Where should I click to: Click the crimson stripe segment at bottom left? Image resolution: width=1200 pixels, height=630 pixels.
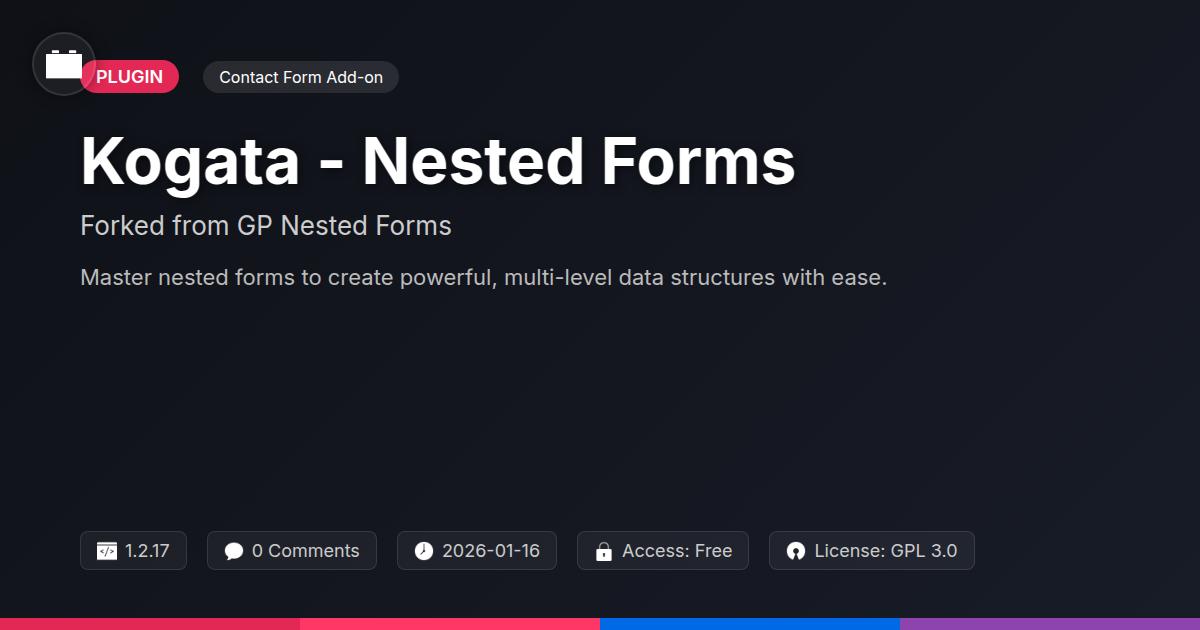(150, 623)
